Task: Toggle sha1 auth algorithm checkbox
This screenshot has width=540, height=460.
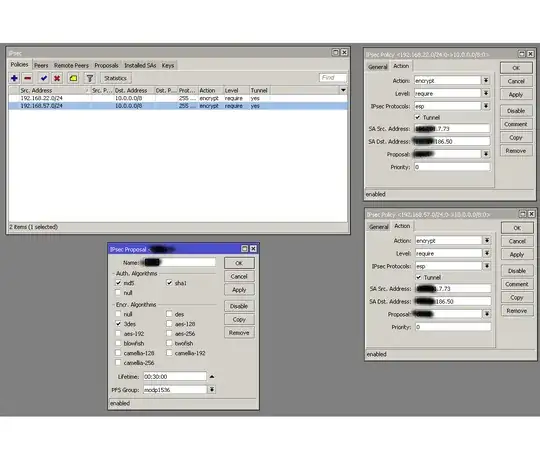Action: pos(169,283)
